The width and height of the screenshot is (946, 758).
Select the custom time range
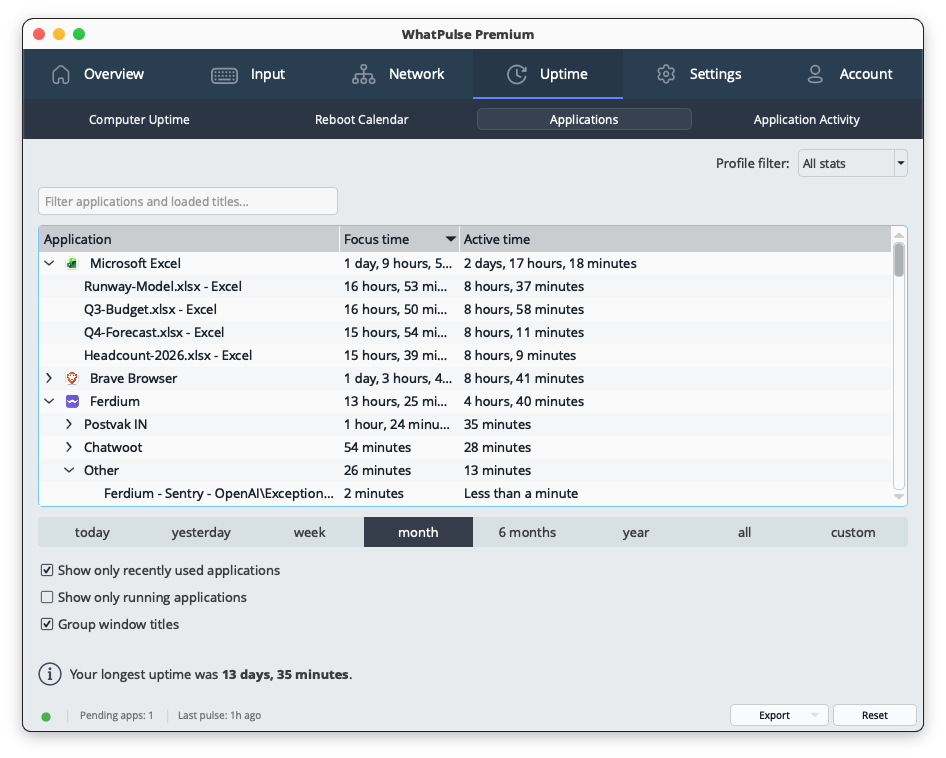[x=853, y=532]
